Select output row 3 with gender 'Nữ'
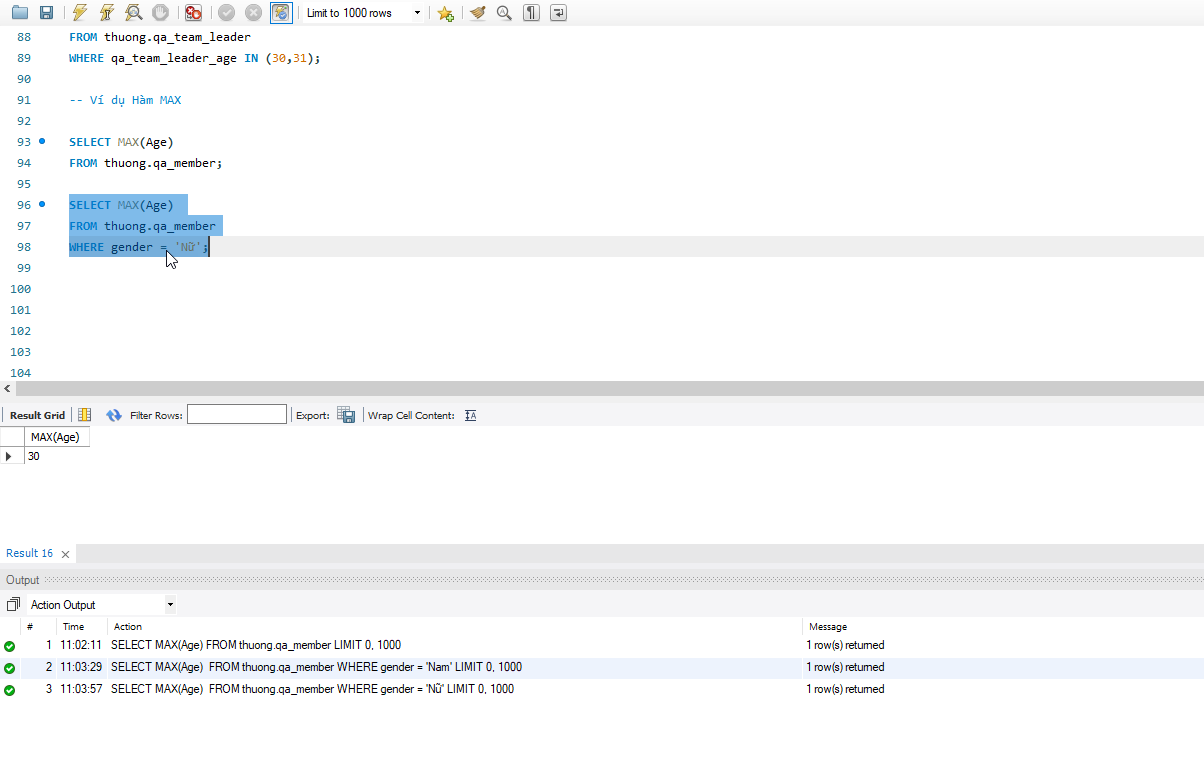 602,689
